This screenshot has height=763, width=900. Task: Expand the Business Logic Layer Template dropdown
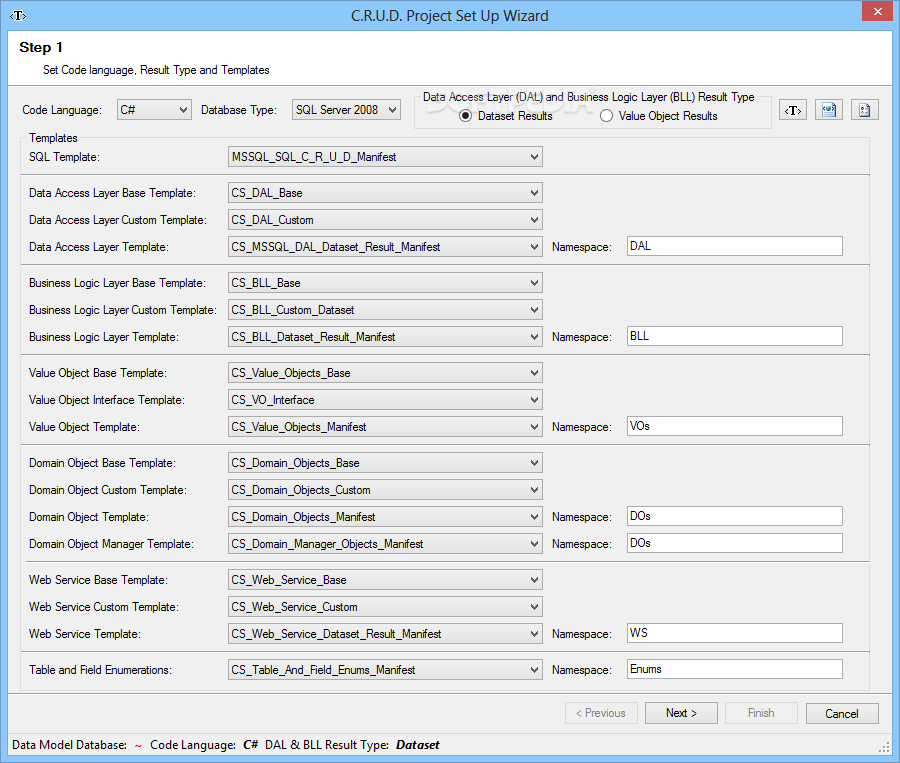click(385, 337)
